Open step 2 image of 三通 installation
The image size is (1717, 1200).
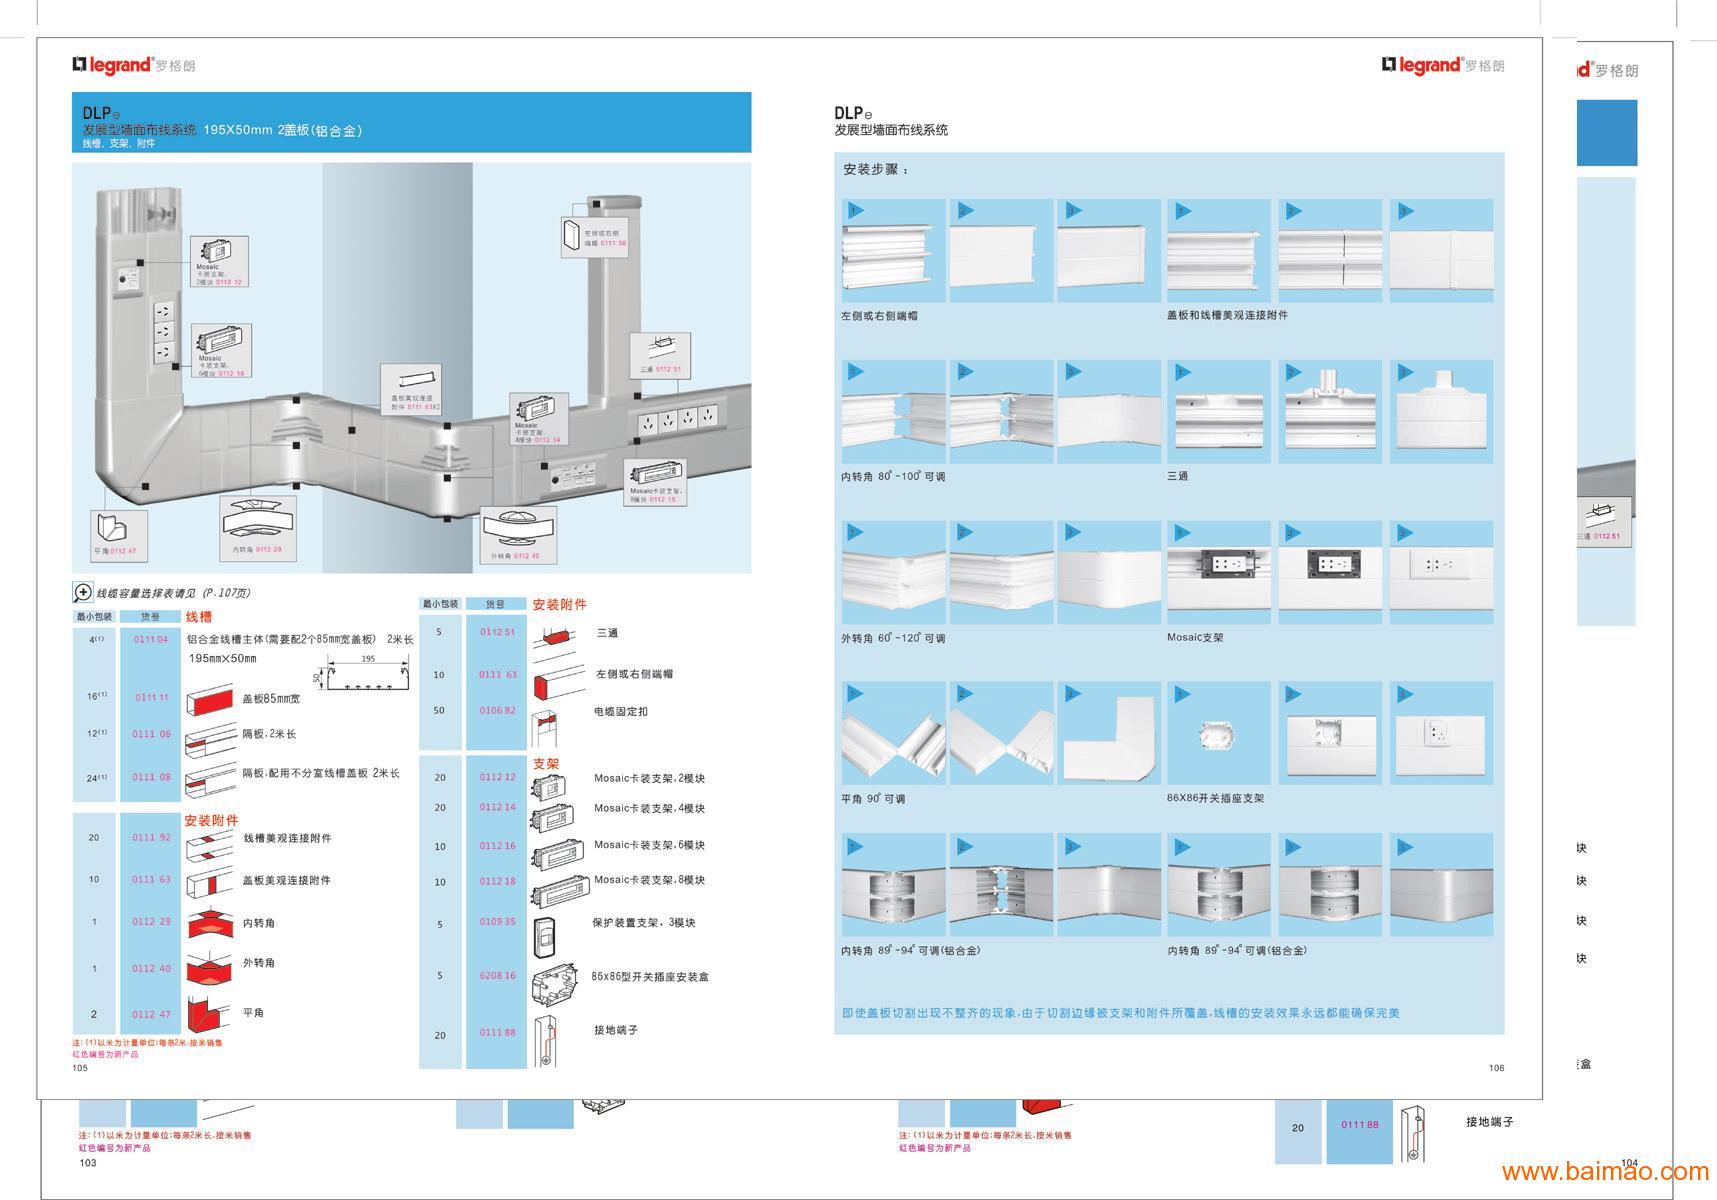(x=1330, y=412)
